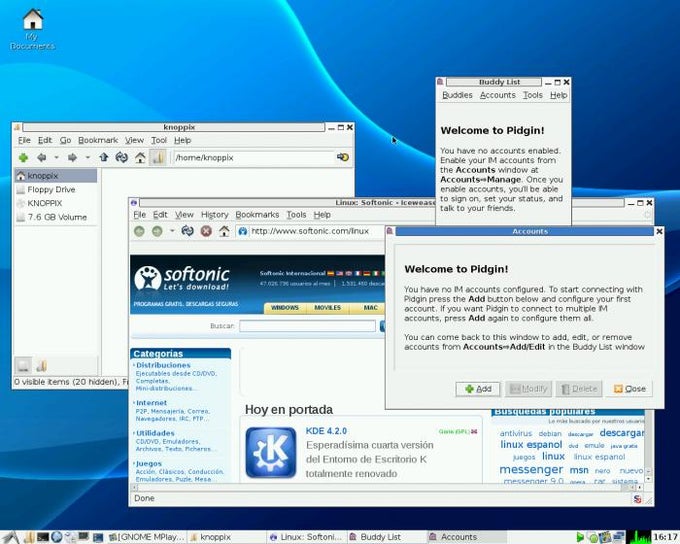Go up one folder in file manager

(x=103, y=157)
